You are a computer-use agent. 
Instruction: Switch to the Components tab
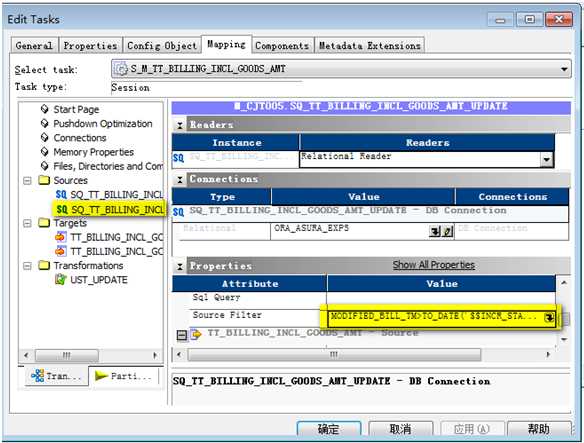click(282, 46)
